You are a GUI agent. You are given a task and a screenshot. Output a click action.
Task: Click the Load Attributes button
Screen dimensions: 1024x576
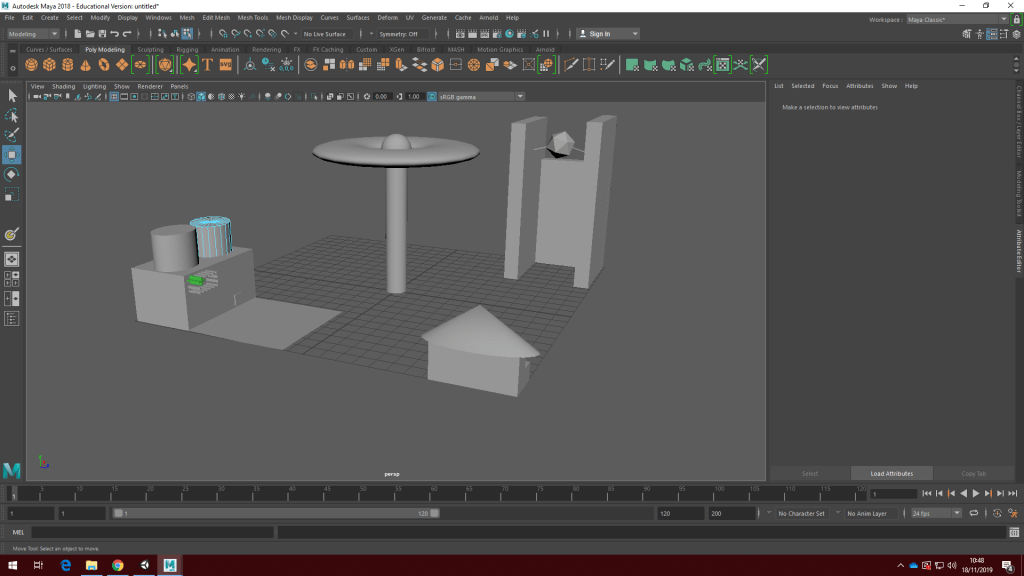891,473
